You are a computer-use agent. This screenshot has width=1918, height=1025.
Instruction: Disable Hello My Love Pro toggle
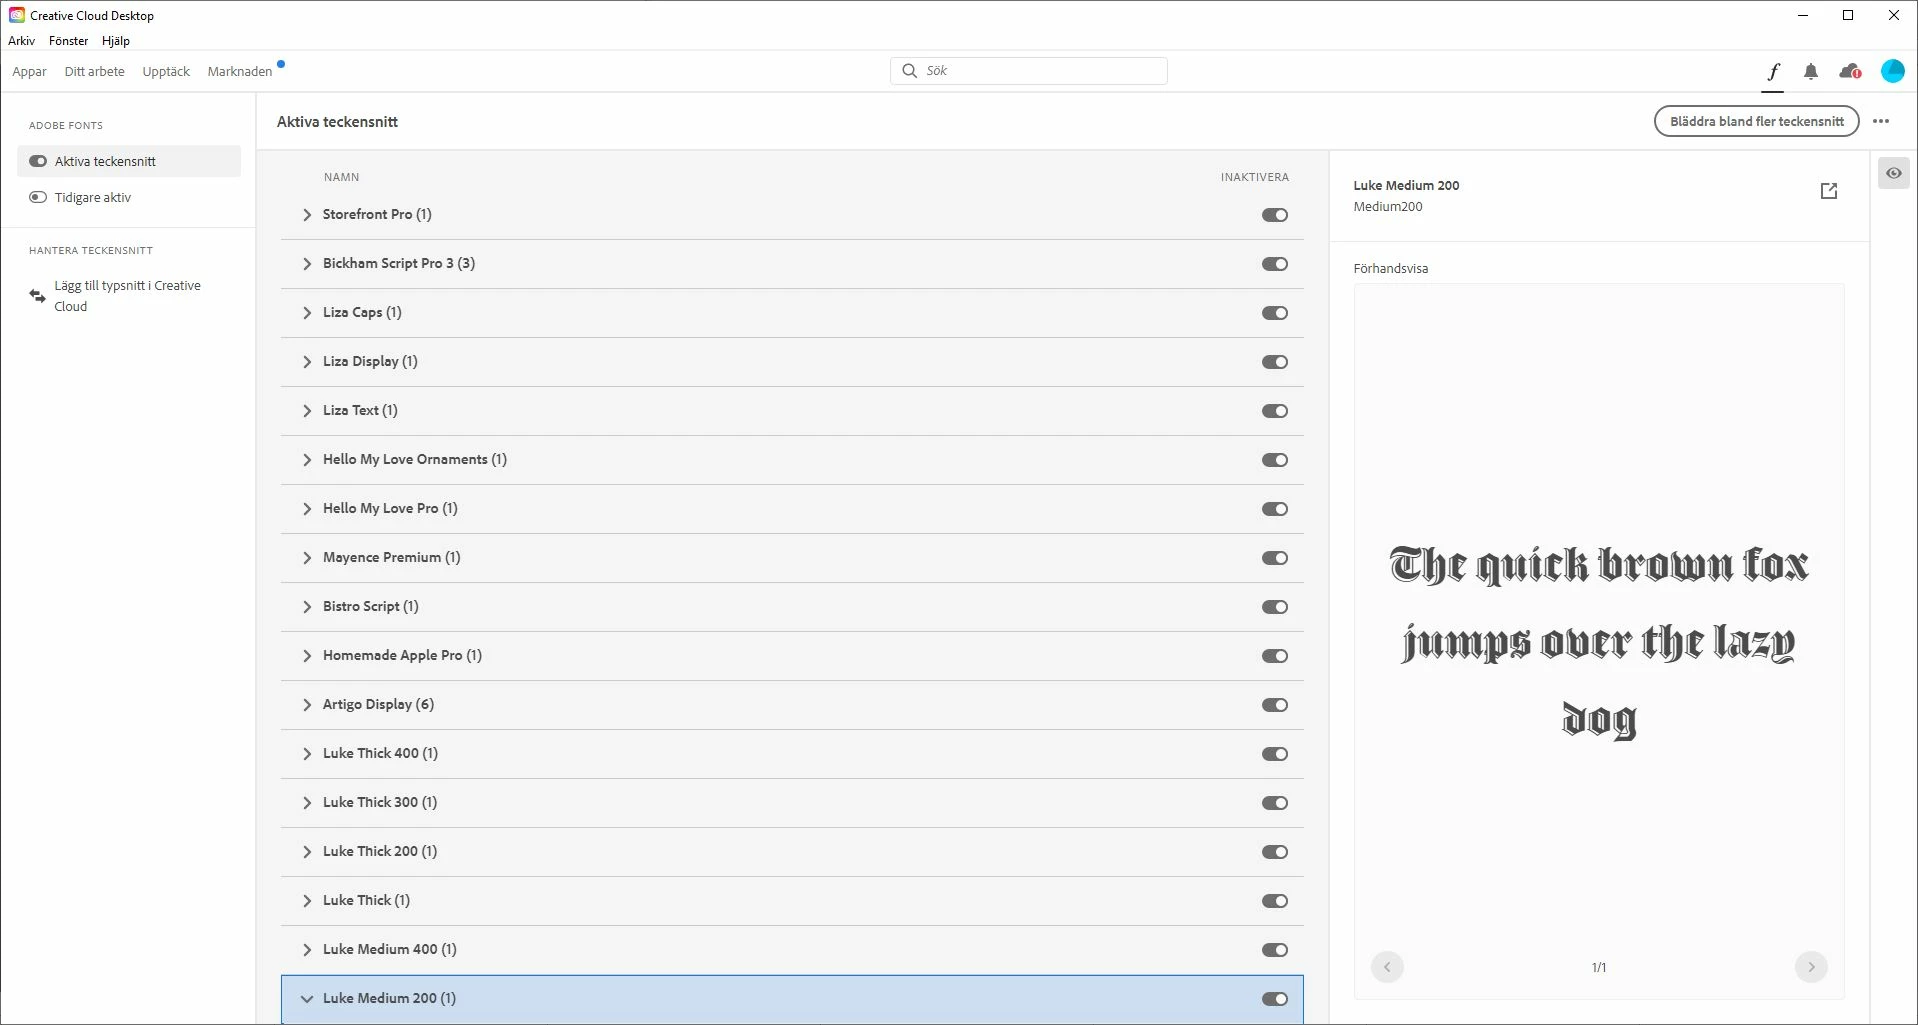point(1275,509)
